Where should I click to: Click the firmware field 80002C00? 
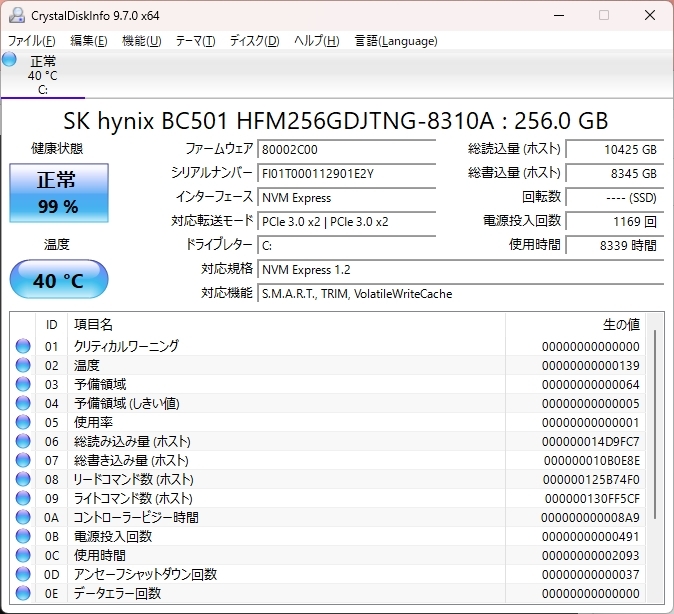click(346, 149)
